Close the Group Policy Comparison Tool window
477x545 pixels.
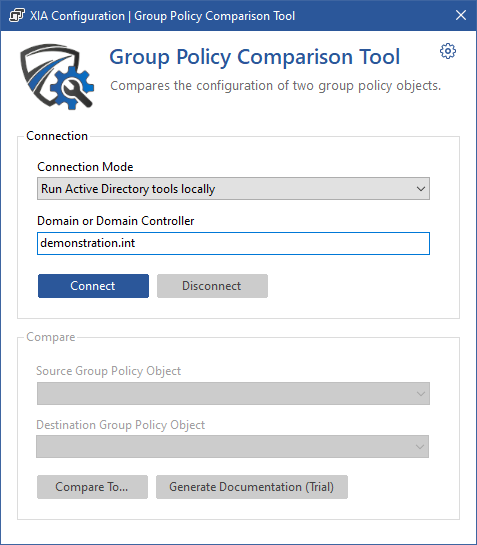(x=461, y=15)
